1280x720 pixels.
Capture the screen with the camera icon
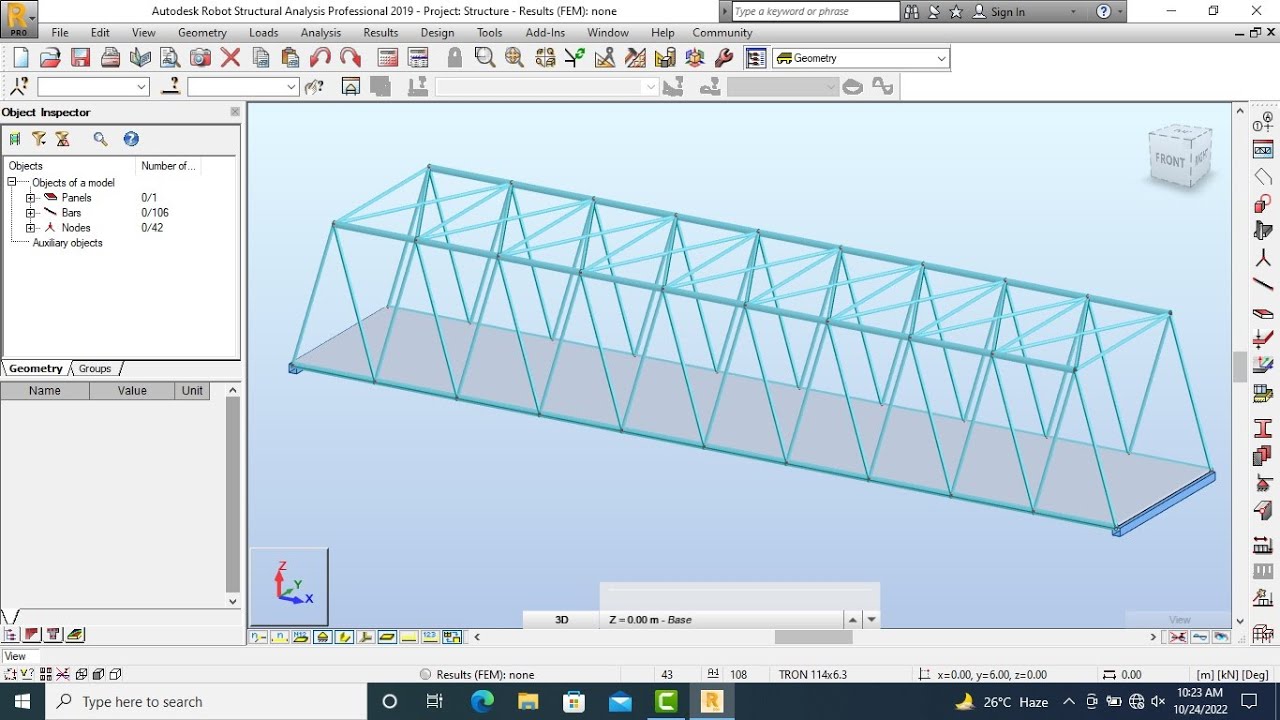[200, 58]
